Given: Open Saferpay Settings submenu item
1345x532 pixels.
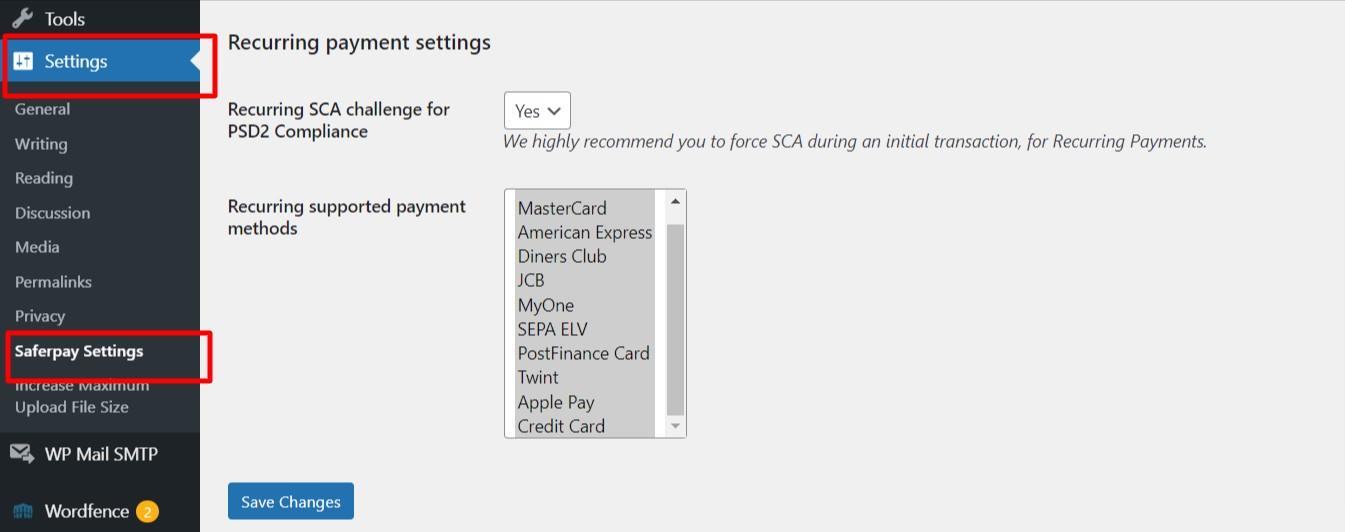Looking at the screenshot, I should [79, 351].
